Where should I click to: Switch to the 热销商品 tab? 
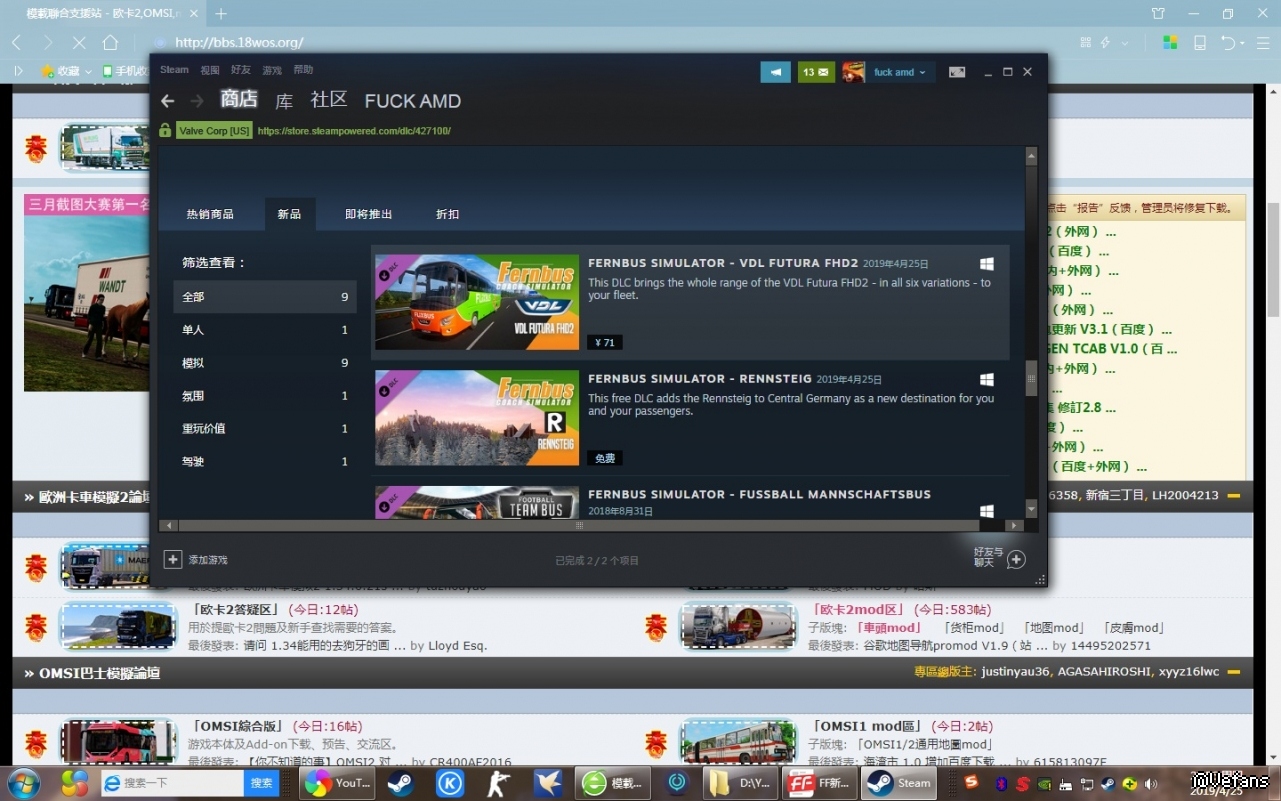click(x=210, y=214)
